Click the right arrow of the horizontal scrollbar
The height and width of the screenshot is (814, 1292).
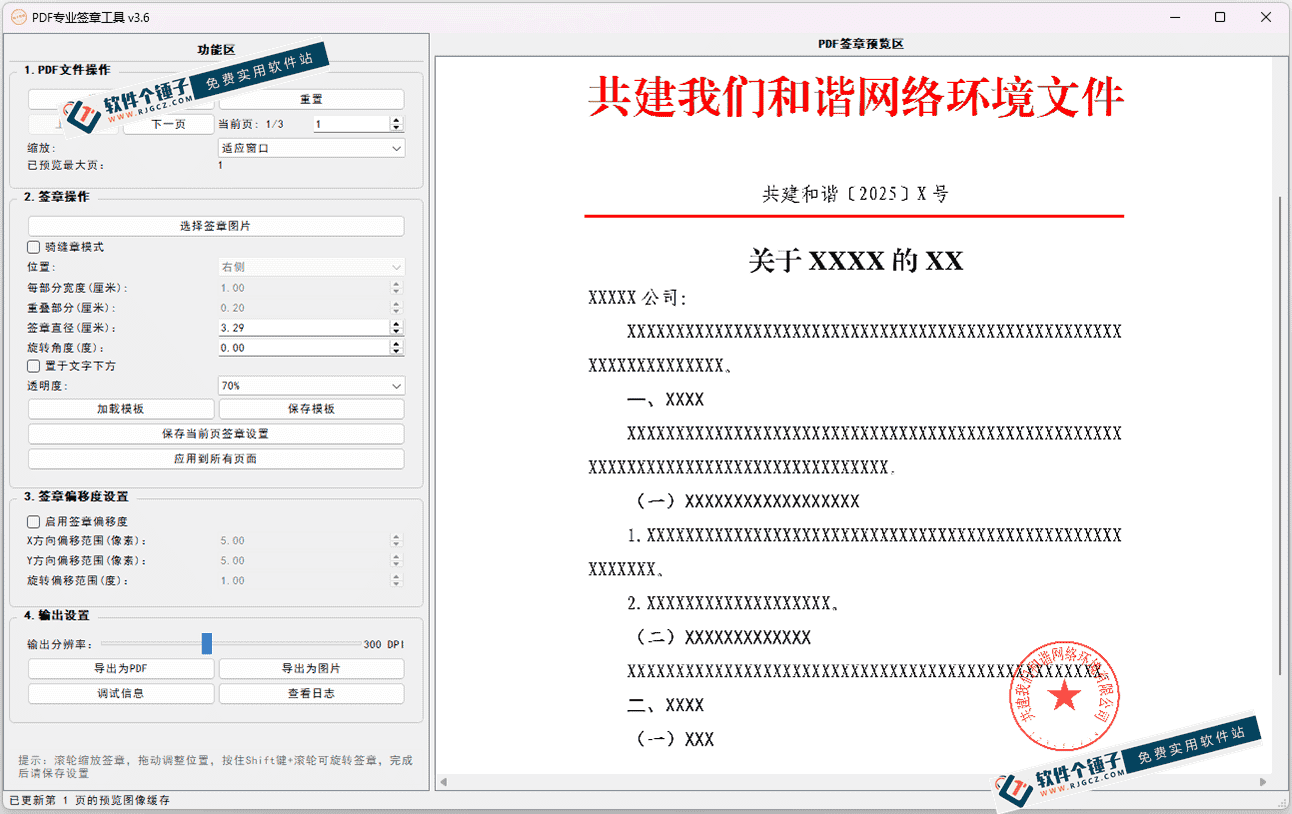click(1263, 782)
